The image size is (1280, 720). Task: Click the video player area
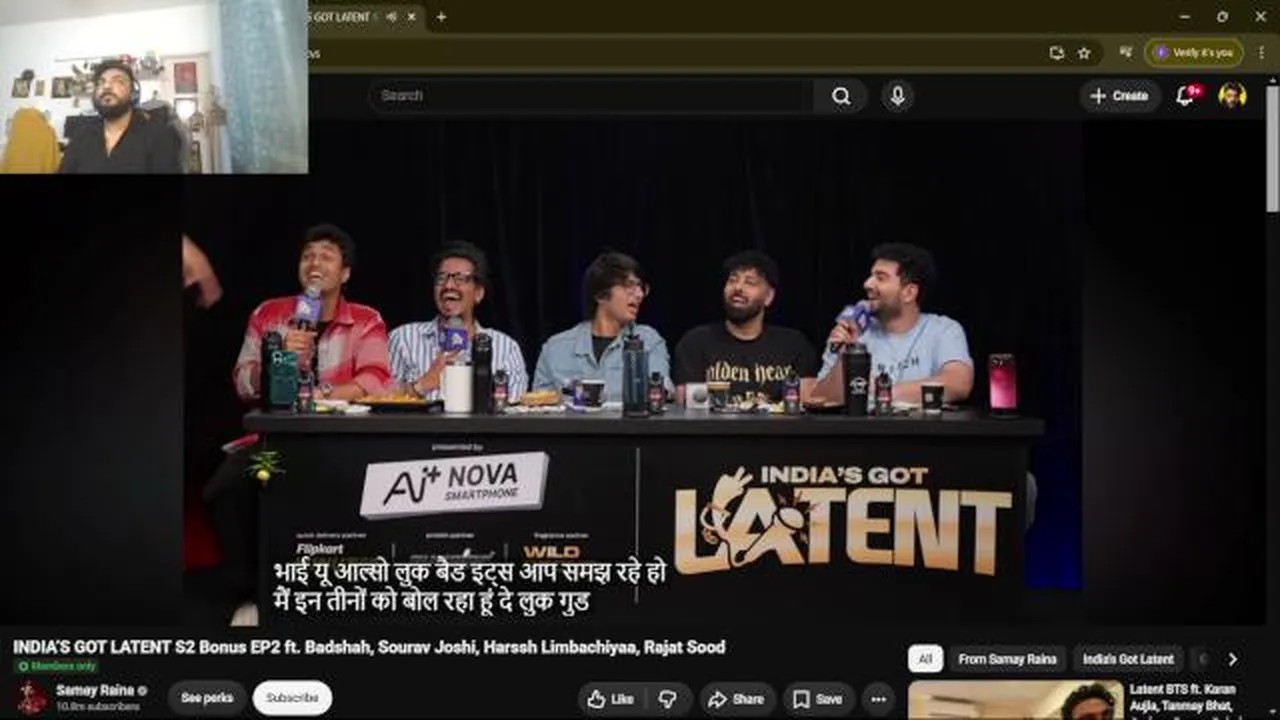point(632,375)
